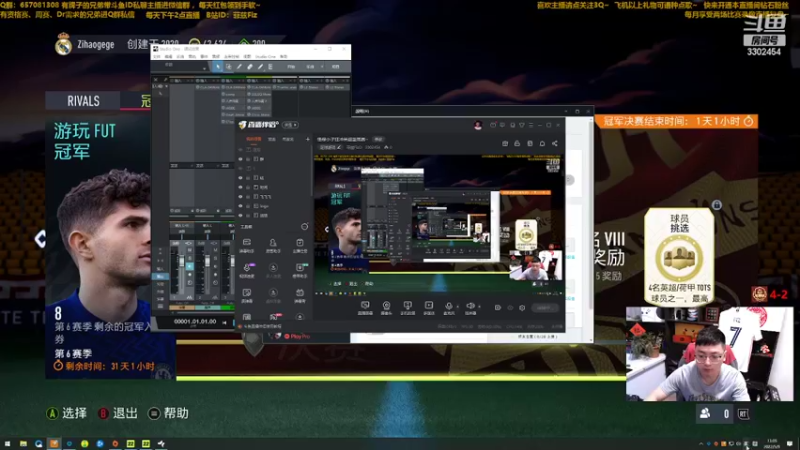Open settings gear beside the start-live button

pos(522,308)
